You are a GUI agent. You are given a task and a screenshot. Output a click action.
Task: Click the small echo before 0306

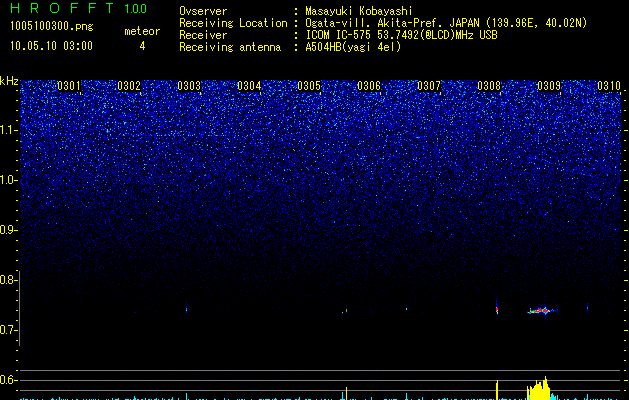pyautogui.click(x=345, y=311)
